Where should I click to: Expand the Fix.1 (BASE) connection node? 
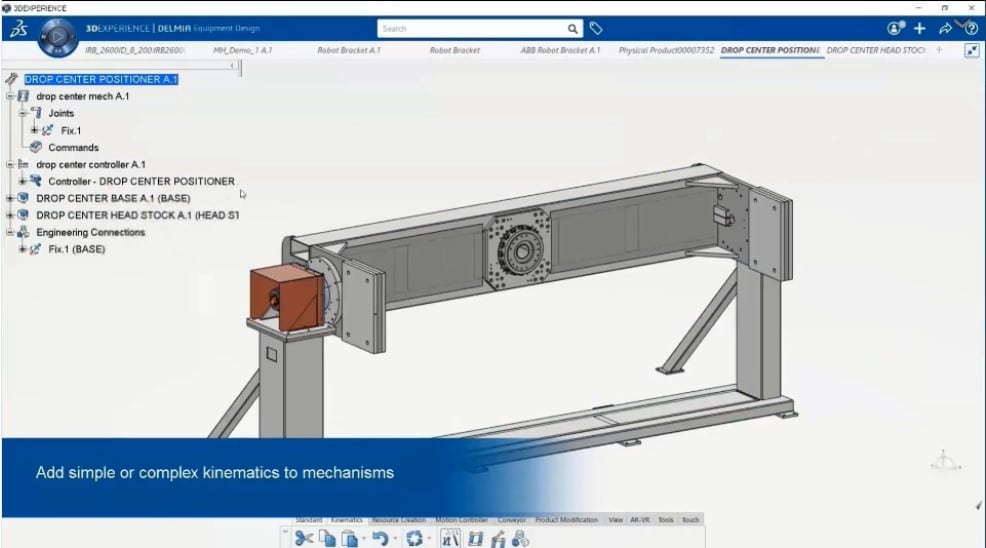click(x=22, y=249)
